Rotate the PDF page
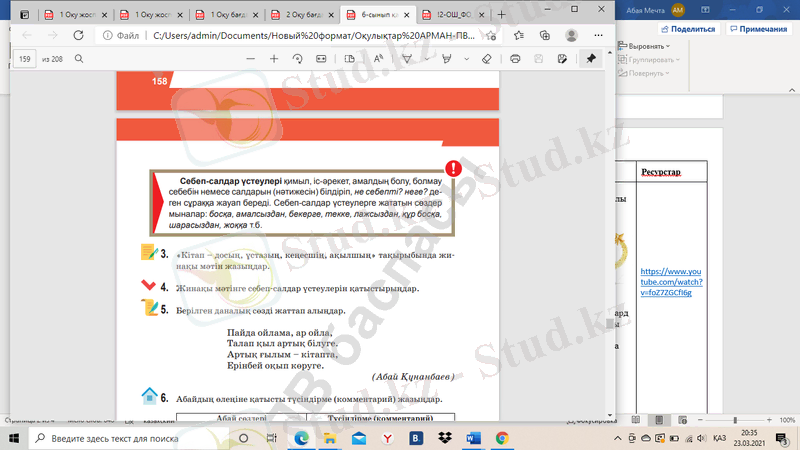The width and height of the screenshot is (800, 450). tap(298, 59)
